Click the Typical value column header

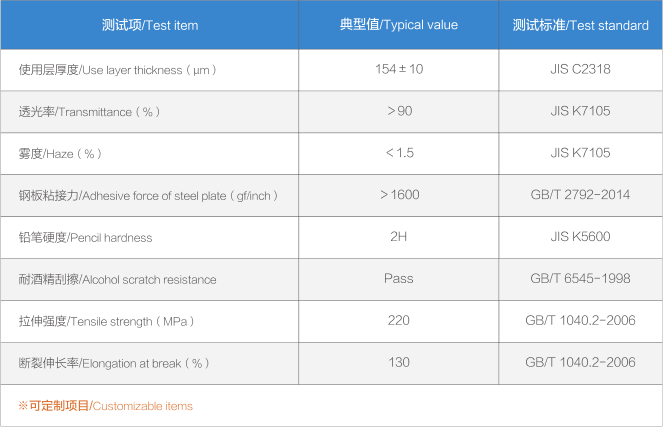coord(398,25)
